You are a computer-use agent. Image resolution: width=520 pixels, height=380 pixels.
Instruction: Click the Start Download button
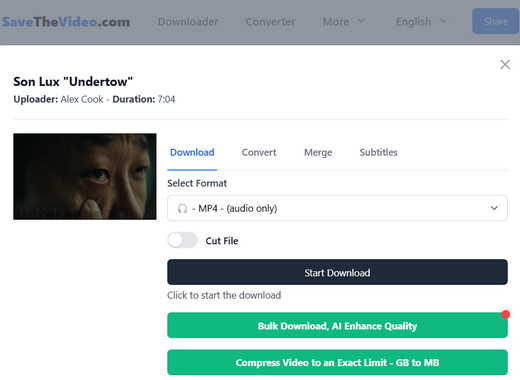point(337,272)
